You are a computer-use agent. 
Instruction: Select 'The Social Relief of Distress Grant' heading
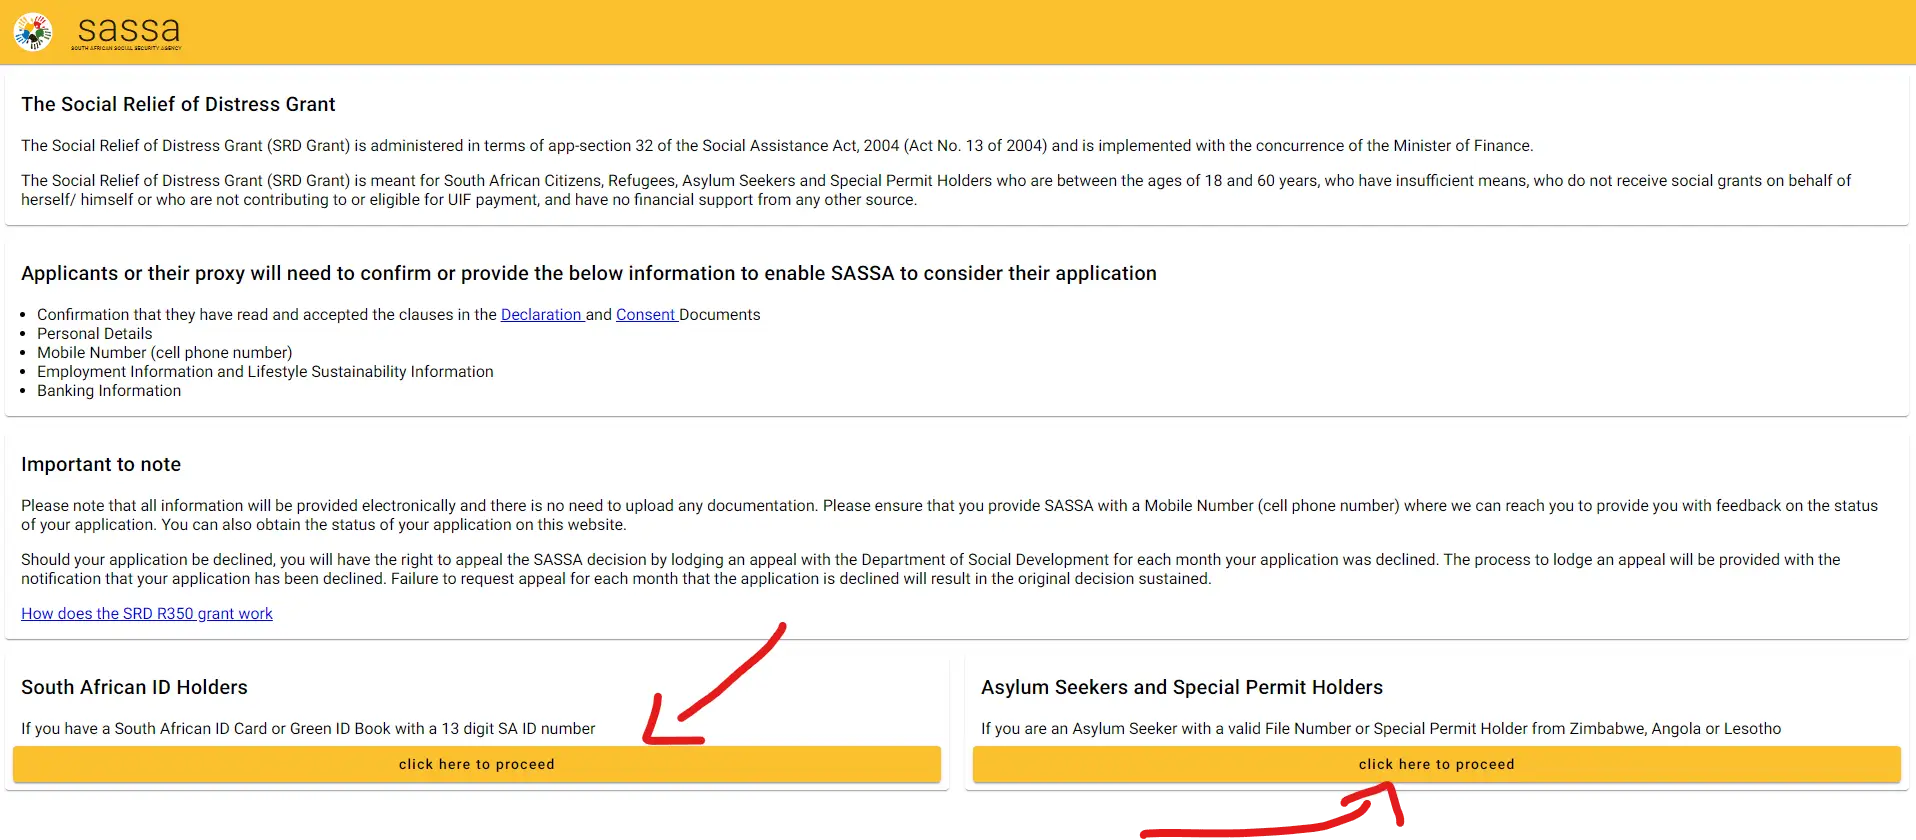pyautogui.click(x=178, y=104)
